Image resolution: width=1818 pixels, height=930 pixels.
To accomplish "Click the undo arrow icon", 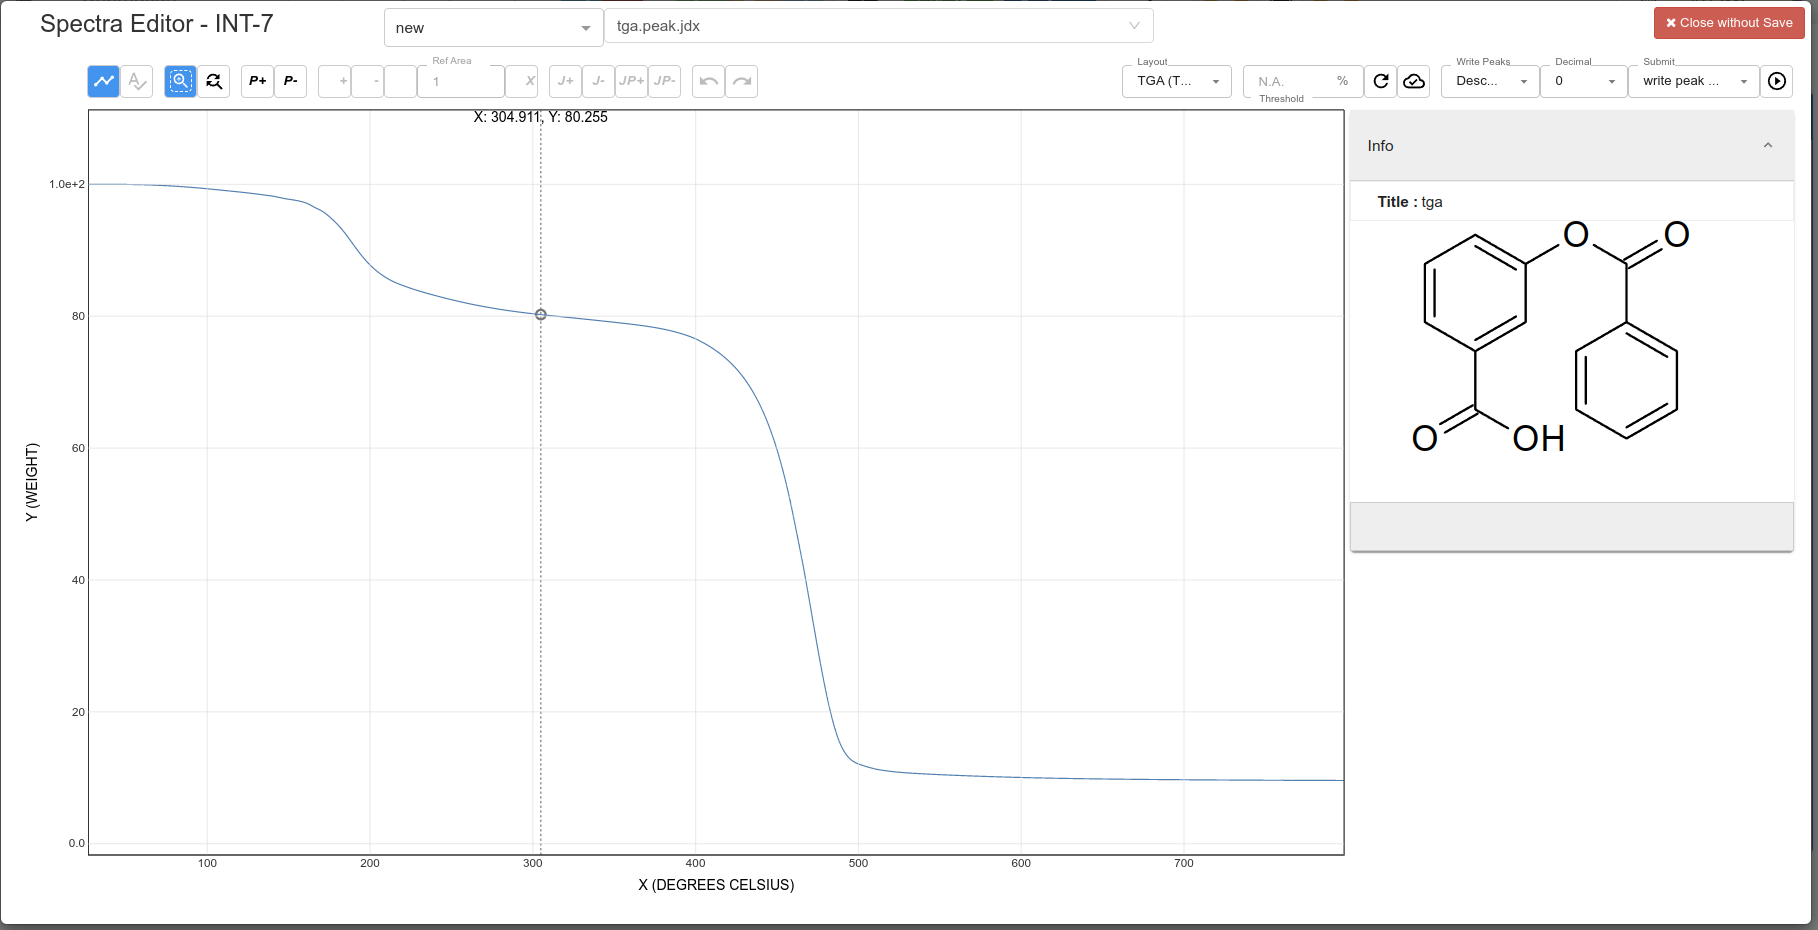I will pos(708,81).
